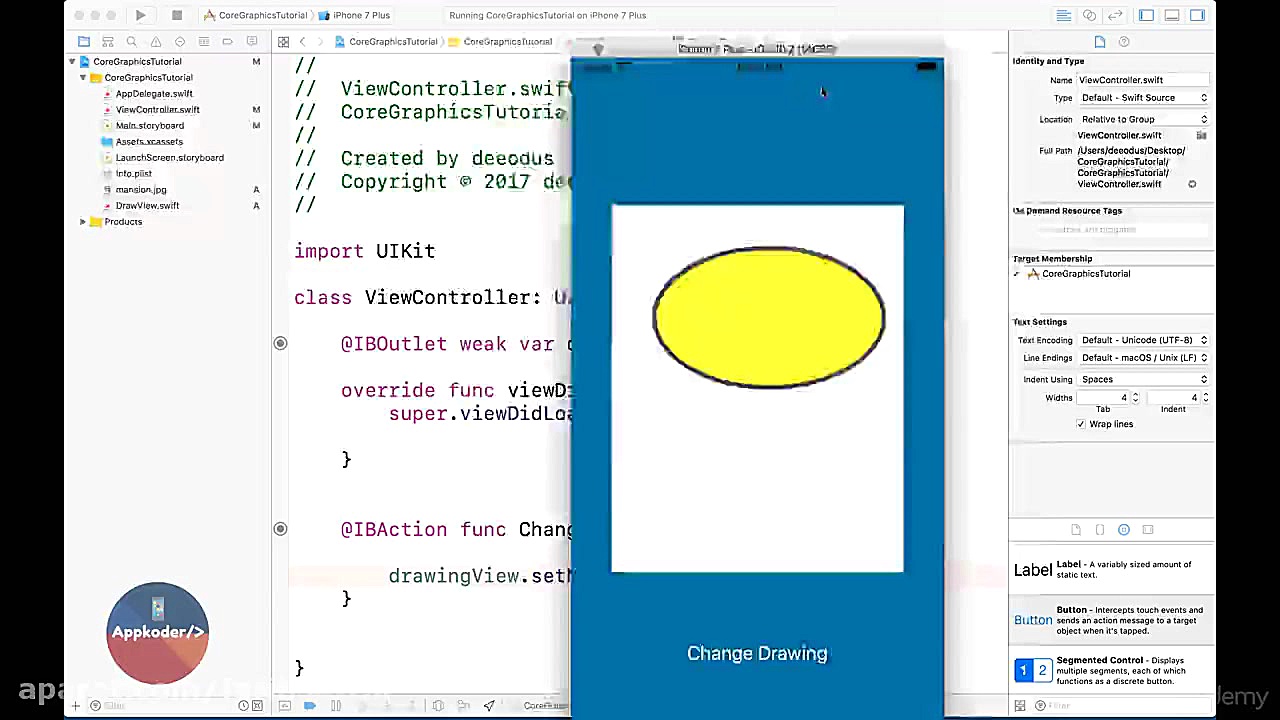This screenshot has width=1280, height=720.
Task: Choose the iPhone 7 Plus destination
Action: [x=354, y=15]
